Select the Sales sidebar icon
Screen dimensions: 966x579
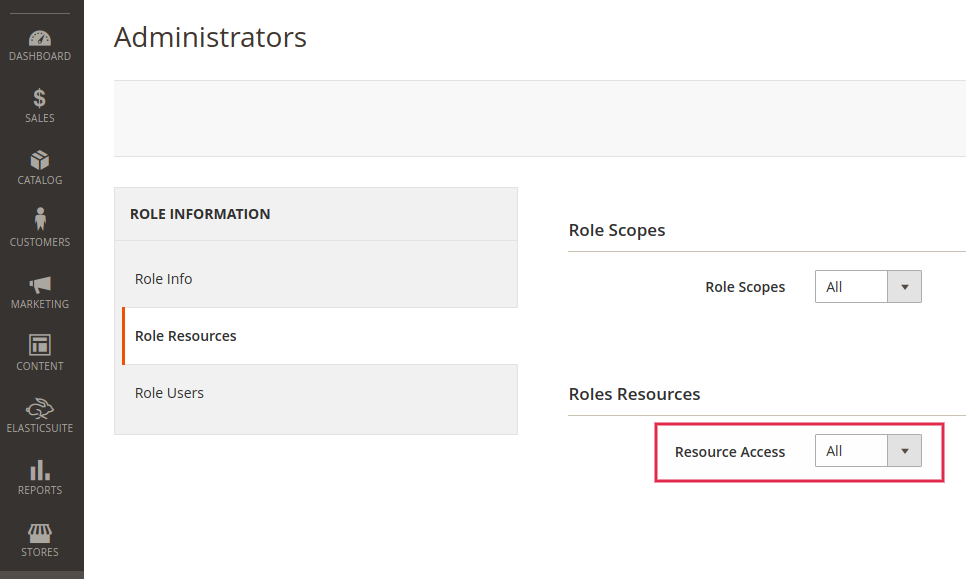[40, 103]
